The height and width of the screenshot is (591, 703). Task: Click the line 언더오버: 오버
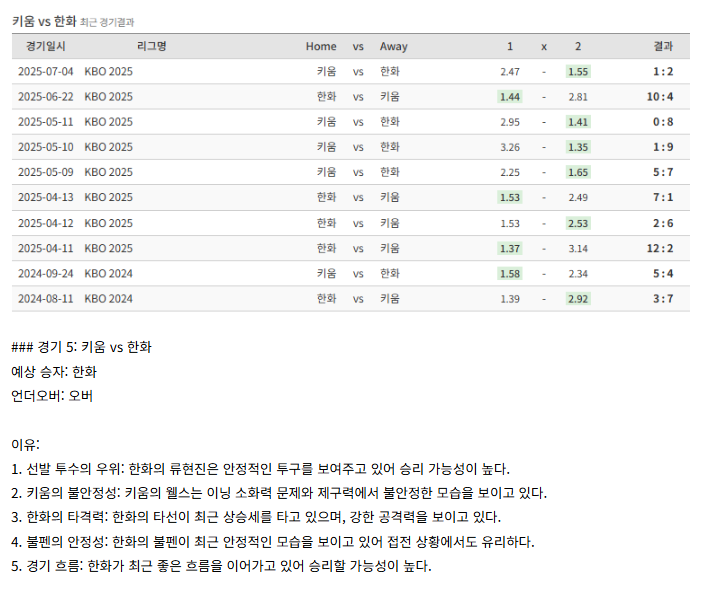[52, 396]
